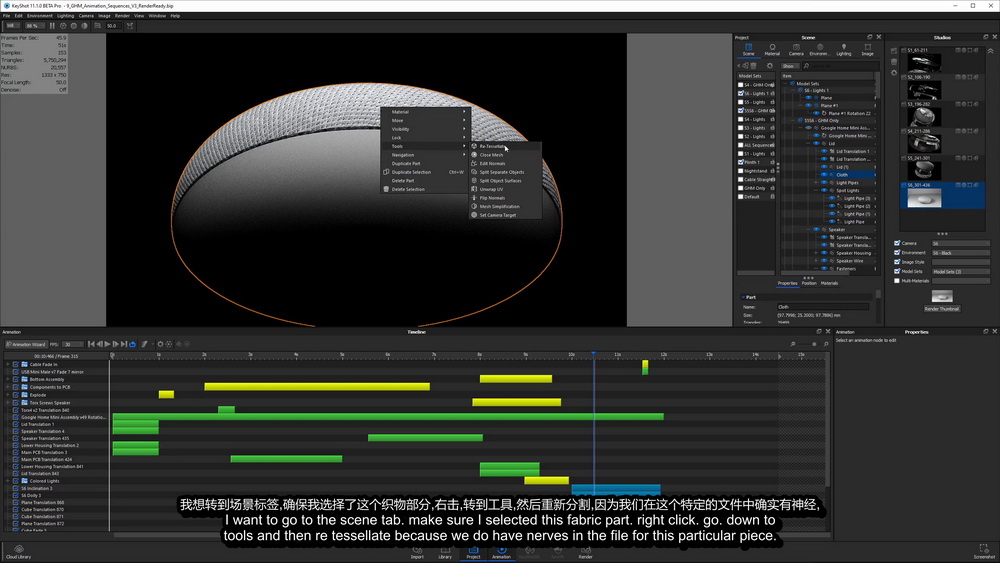Expand the Bottom Assembly animation folder
Image resolution: width=1000 pixels, height=563 pixels.
(8, 379)
